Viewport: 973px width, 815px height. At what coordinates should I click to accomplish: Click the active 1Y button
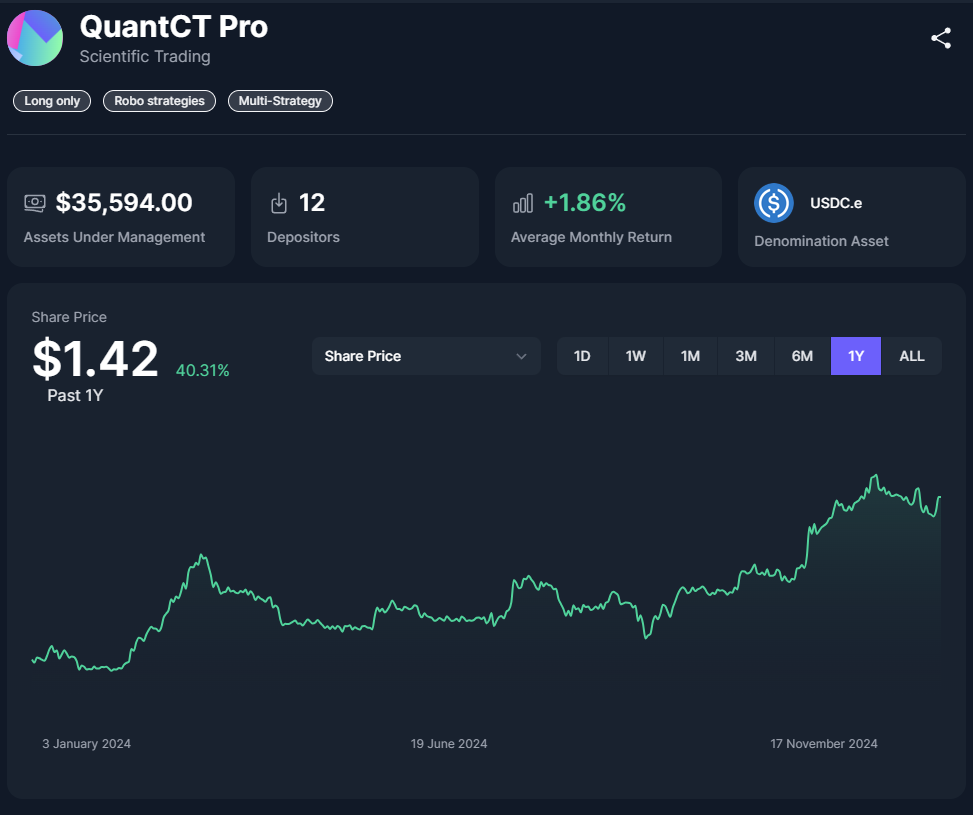(856, 355)
